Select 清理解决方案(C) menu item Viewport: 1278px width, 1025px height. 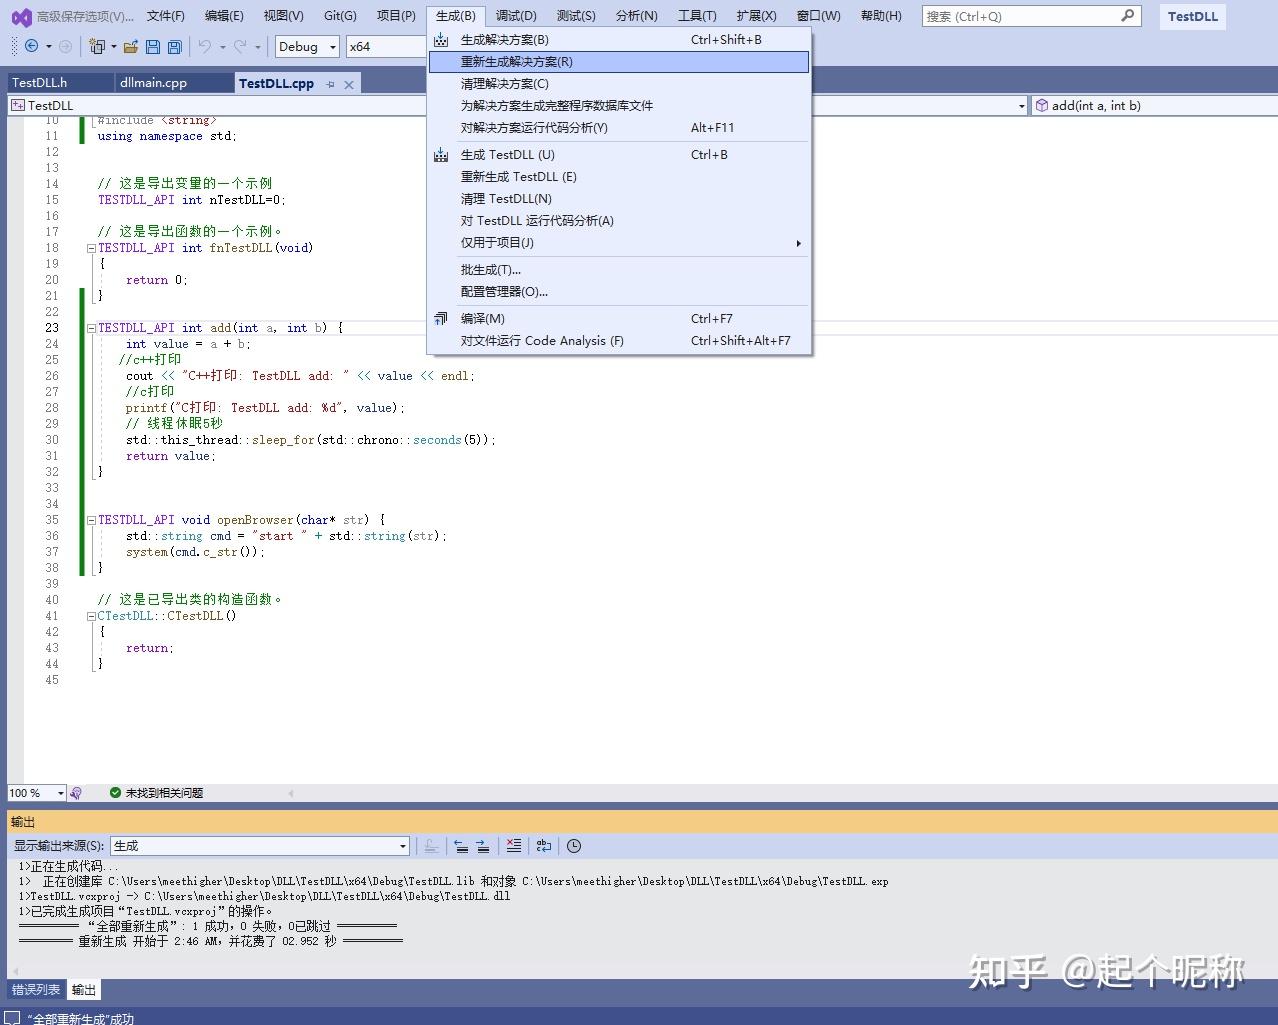(x=619, y=84)
